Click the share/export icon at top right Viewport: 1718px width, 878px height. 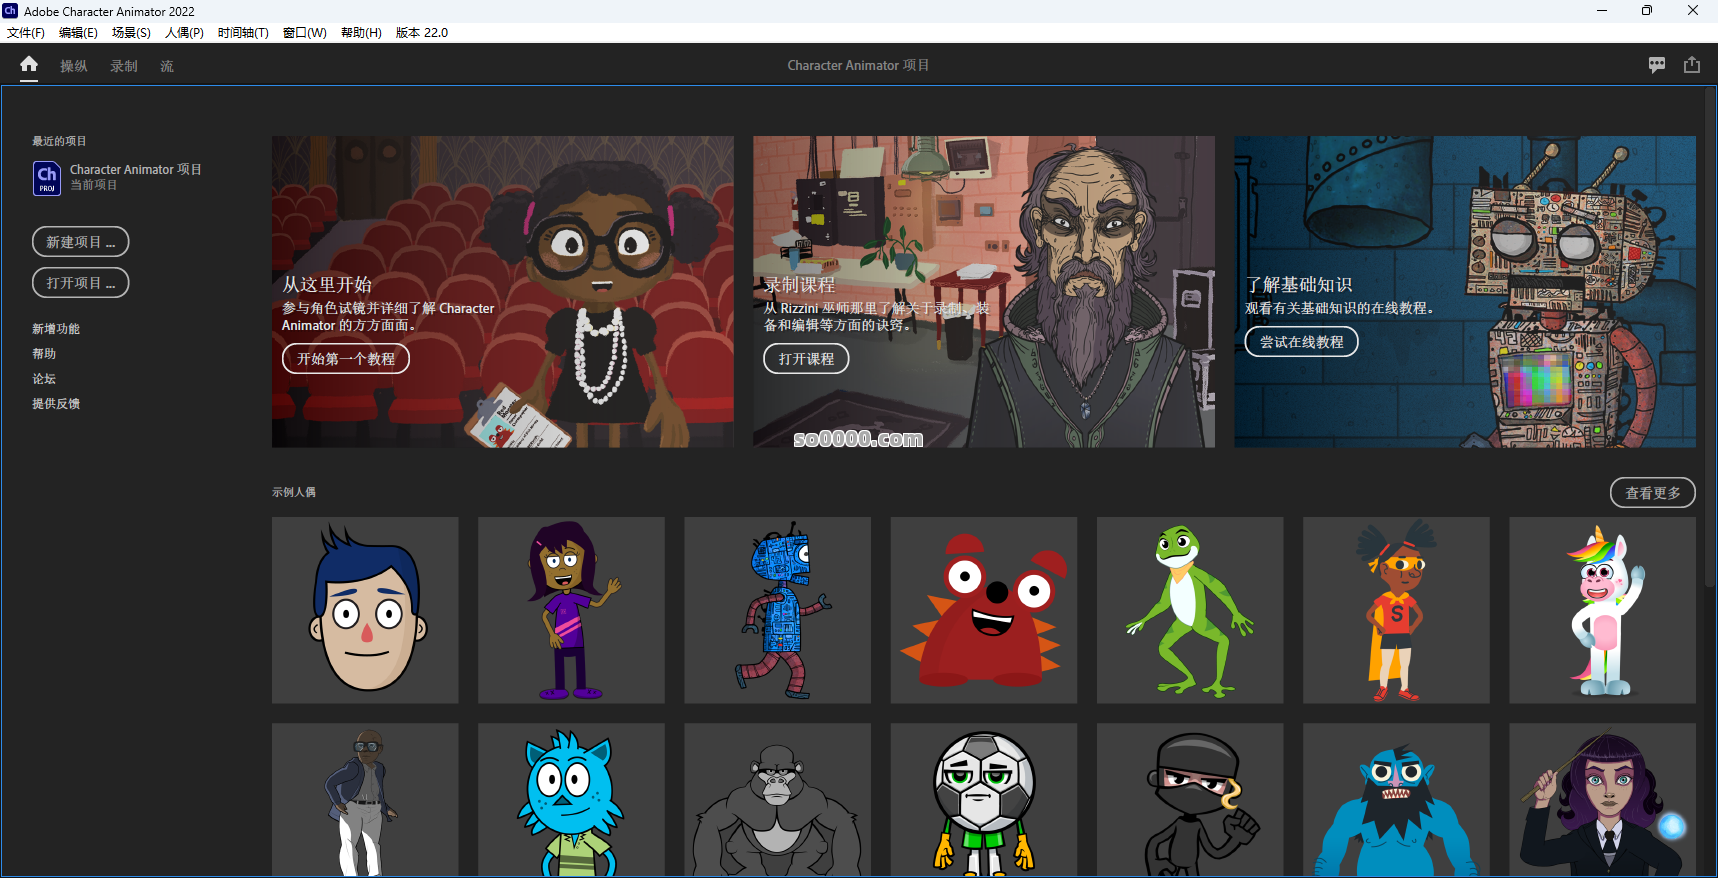coord(1692,65)
